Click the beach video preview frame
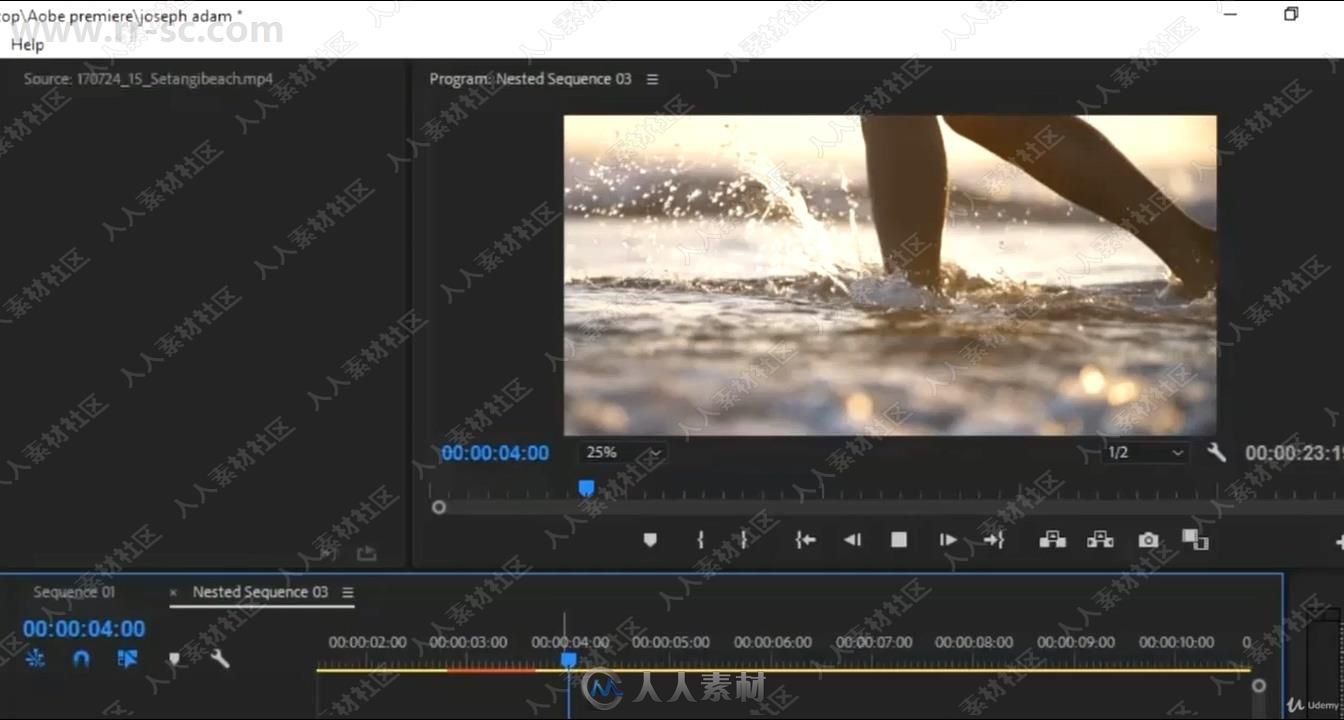Image resolution: width=1344 pixels, height=720 pixels. (890, 275)
